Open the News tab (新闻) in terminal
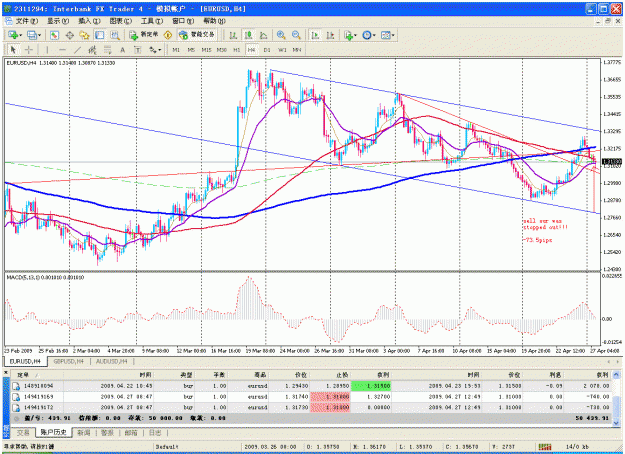Viewport: 625px width, 454px height. [84, 432]
